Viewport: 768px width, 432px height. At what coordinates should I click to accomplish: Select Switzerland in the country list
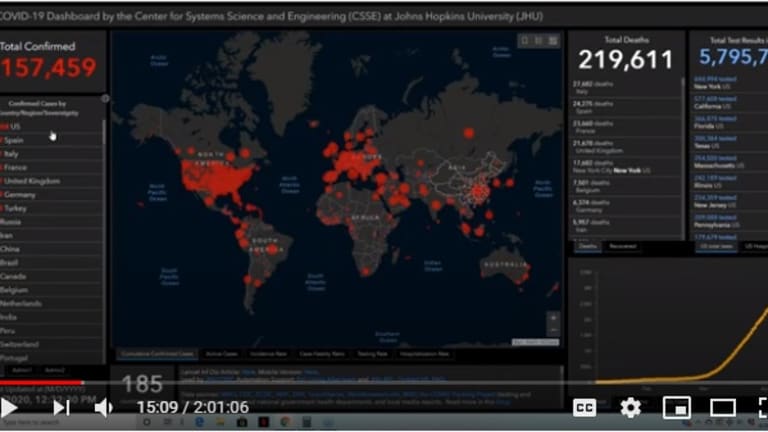pos(51,344)
